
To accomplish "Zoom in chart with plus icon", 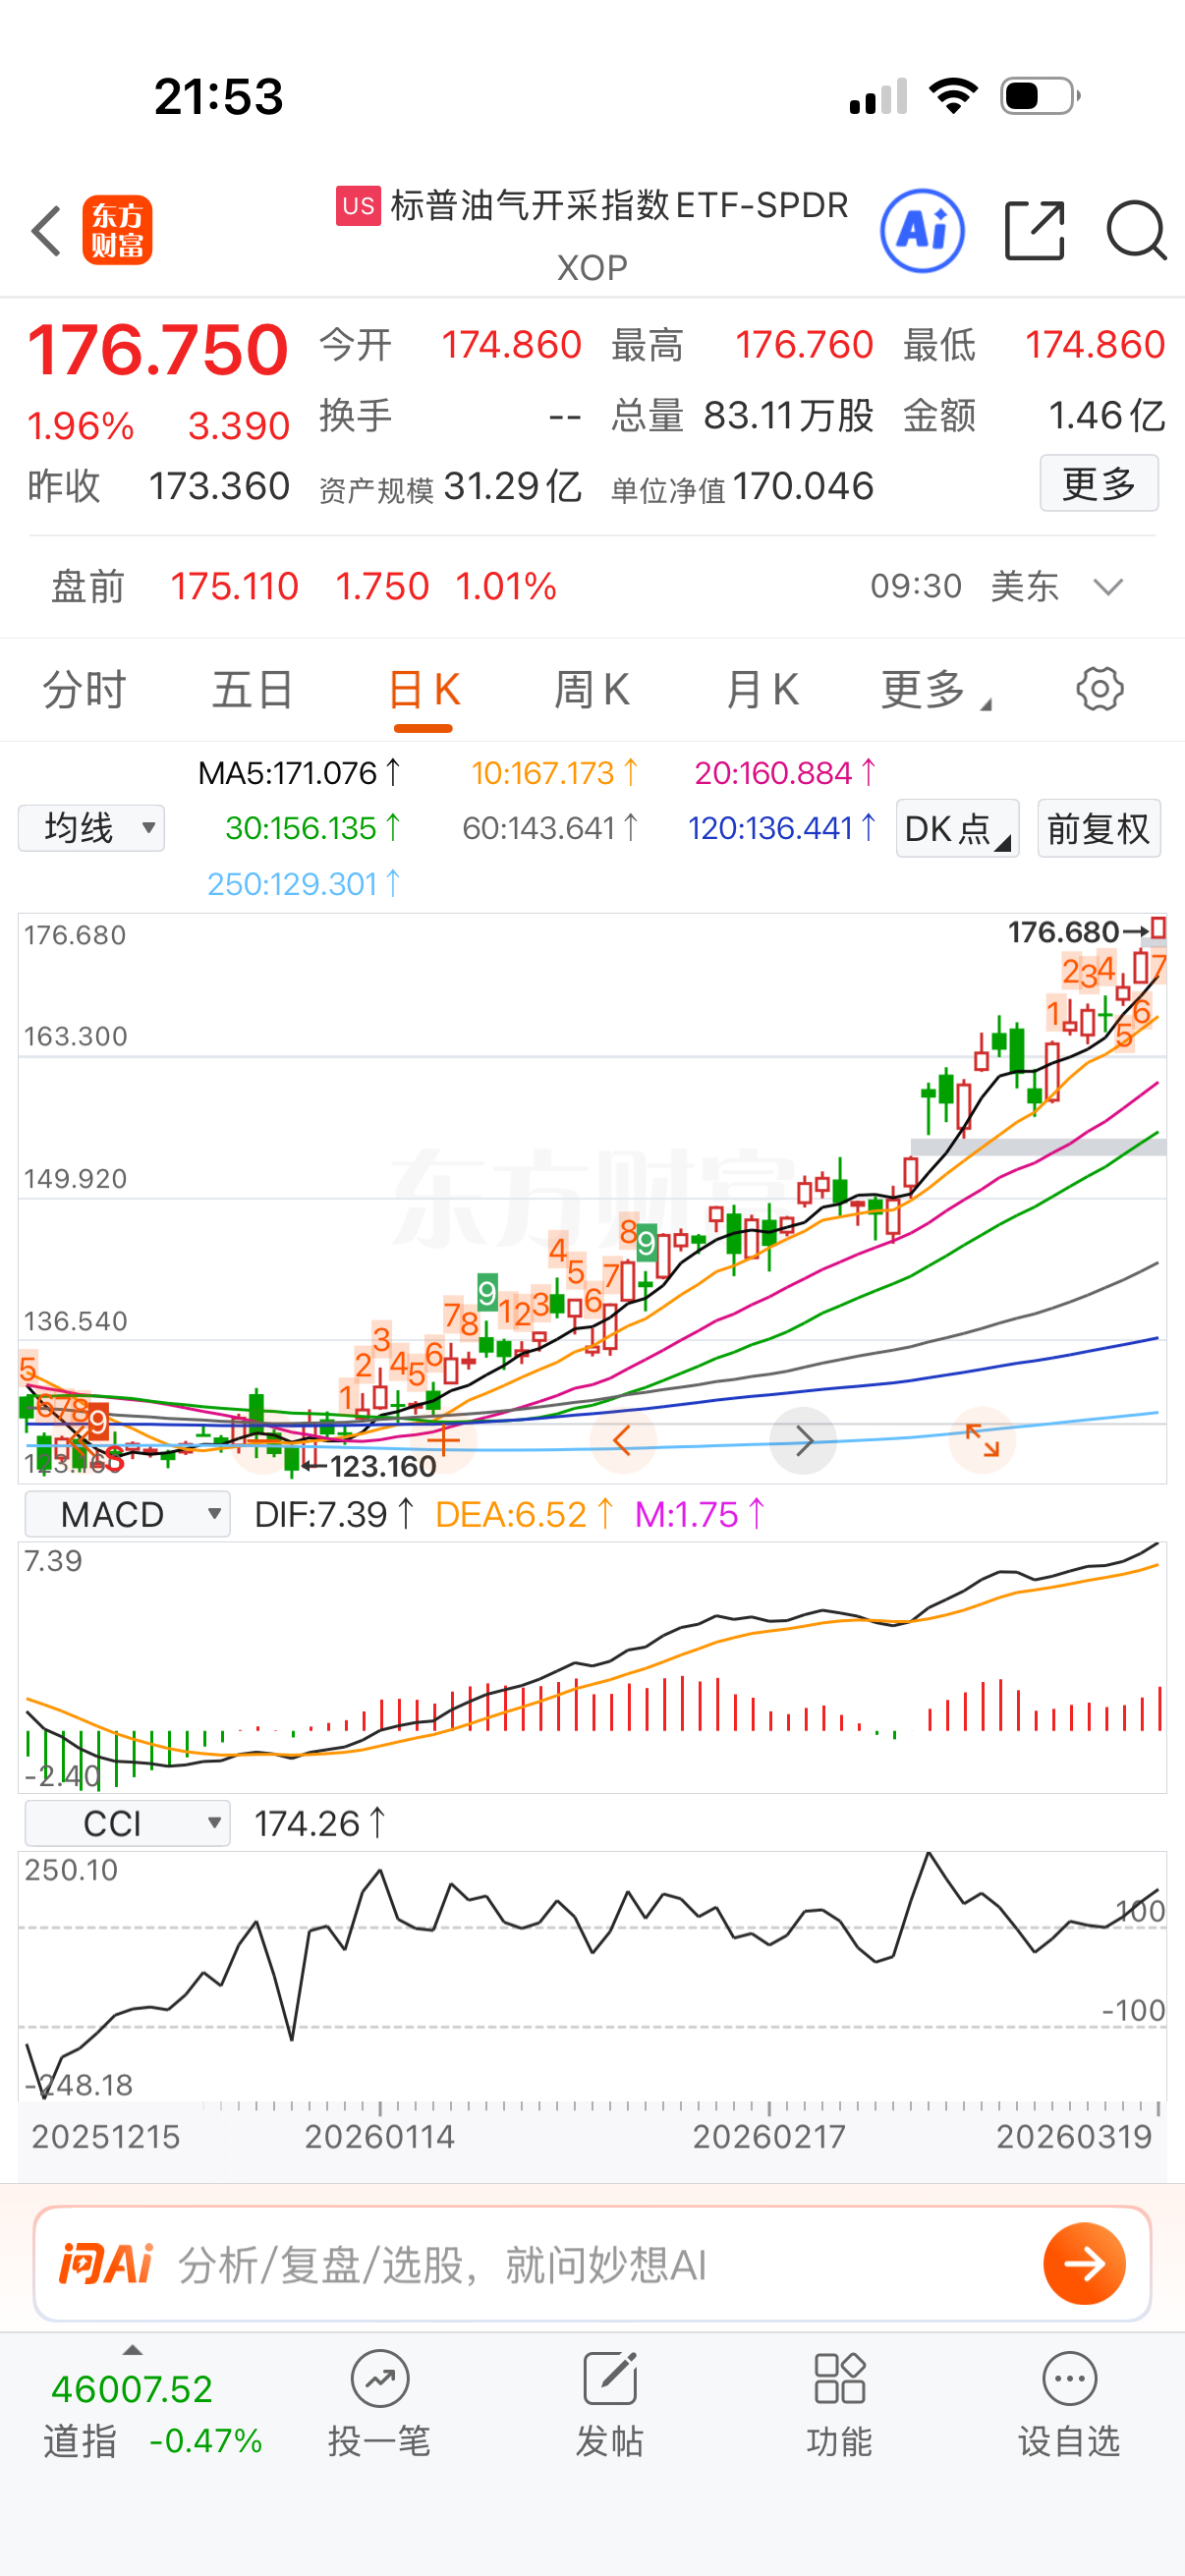I will 443,1441.
